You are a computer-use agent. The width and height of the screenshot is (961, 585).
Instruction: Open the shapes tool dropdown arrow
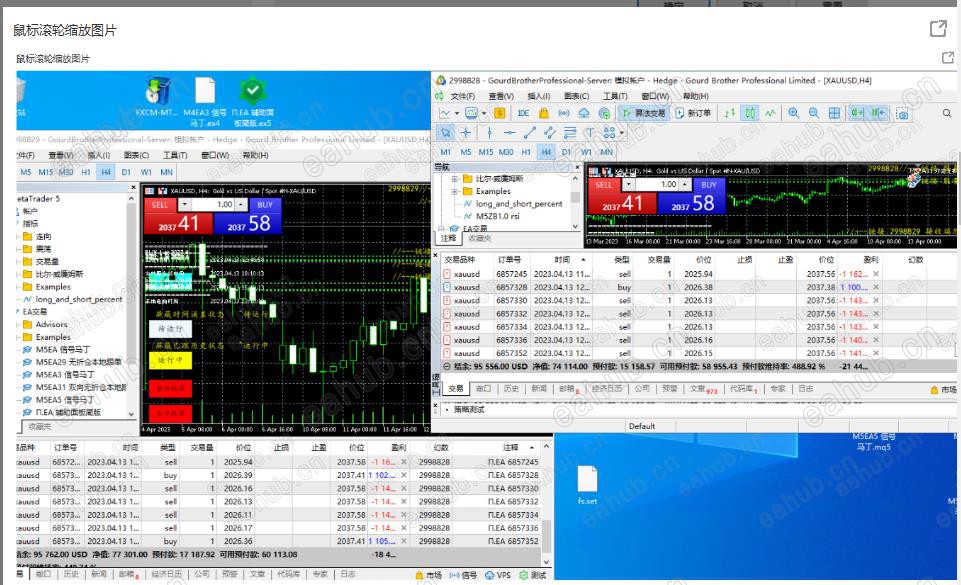[621, 132]
